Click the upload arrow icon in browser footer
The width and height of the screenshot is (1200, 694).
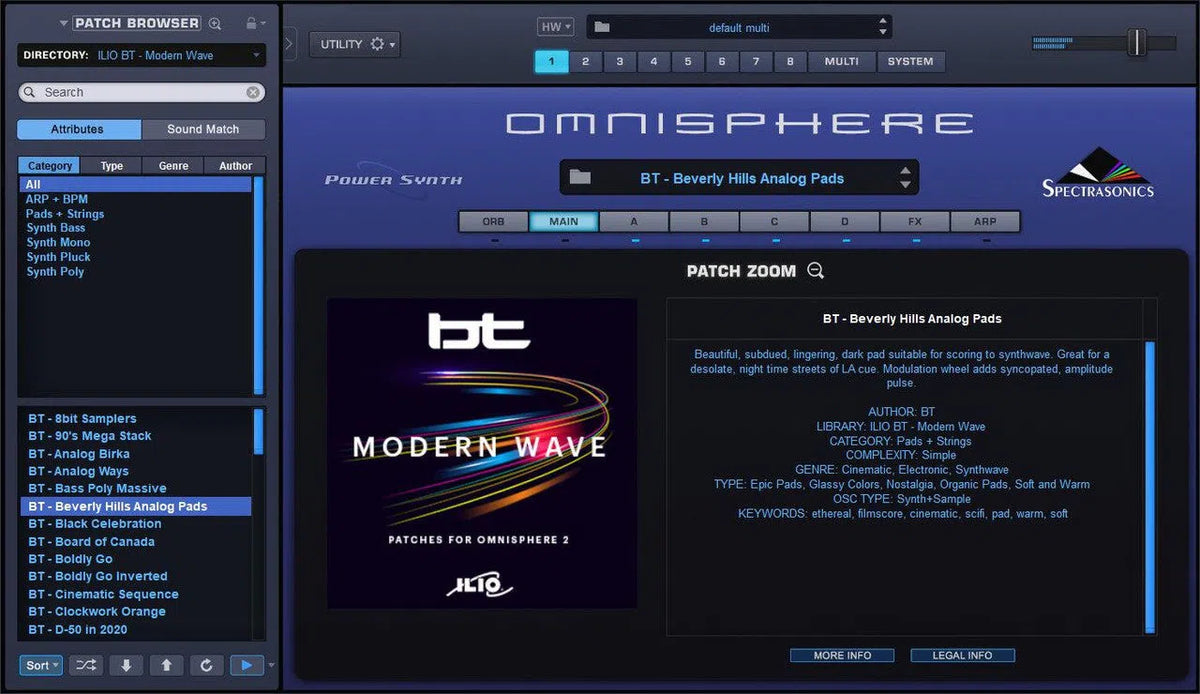pos(166,665)
